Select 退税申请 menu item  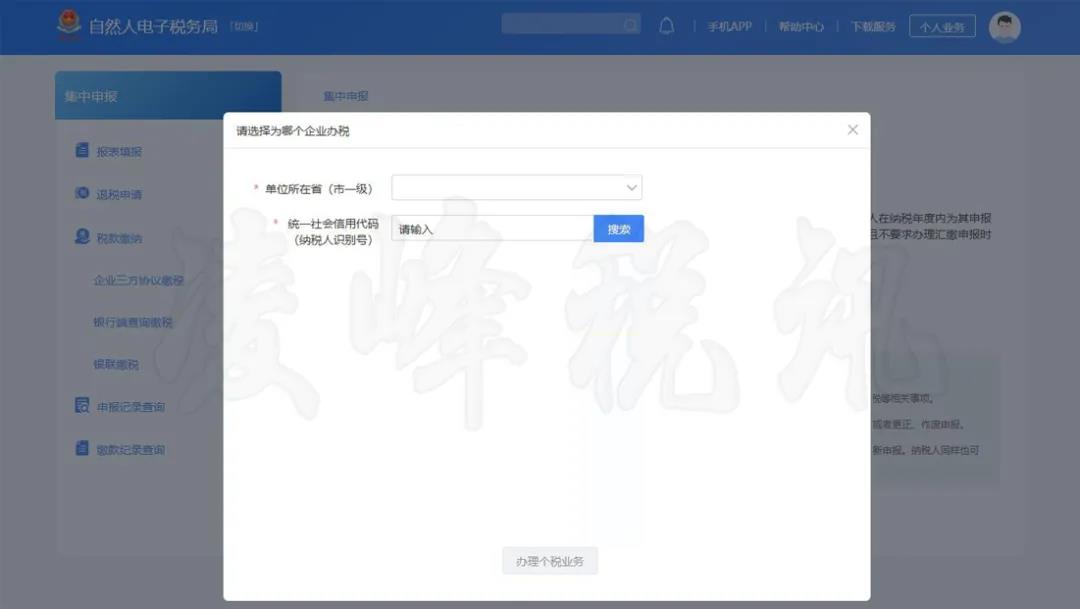[x=119, y=194]
